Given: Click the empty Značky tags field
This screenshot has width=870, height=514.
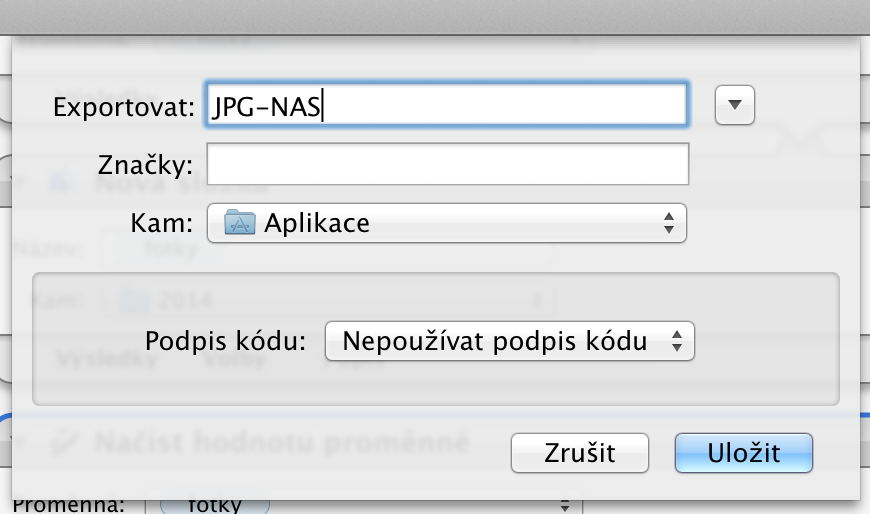Looking at the screenshot, I should [446, 164].
